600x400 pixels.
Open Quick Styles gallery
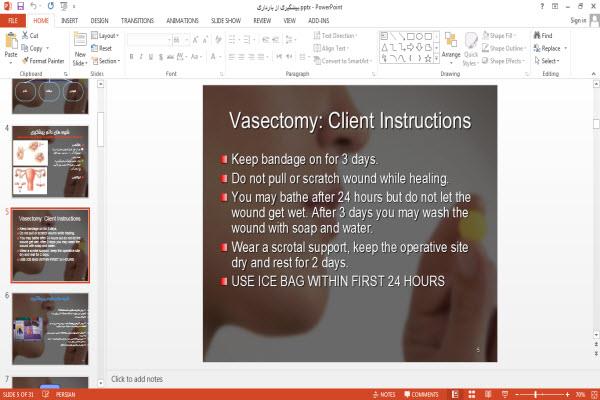coord(471,49)
